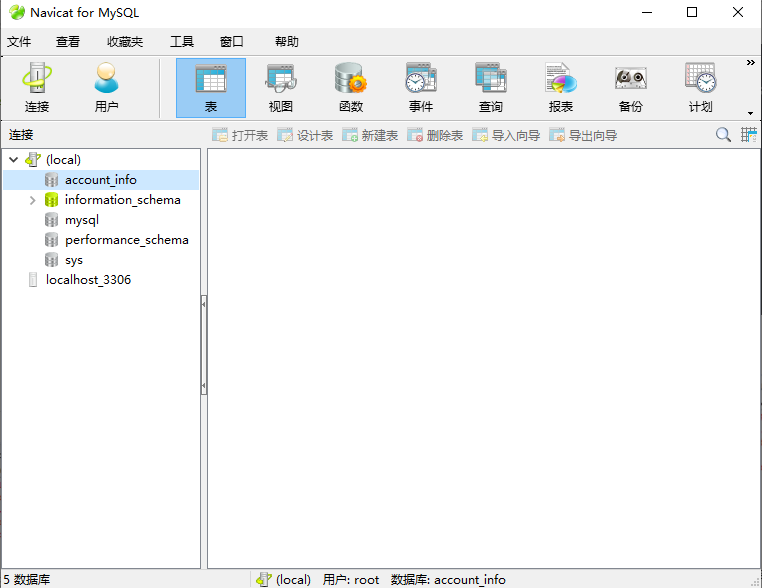Open the 连接 (Connection) toolbar icon

pos(37,88)
